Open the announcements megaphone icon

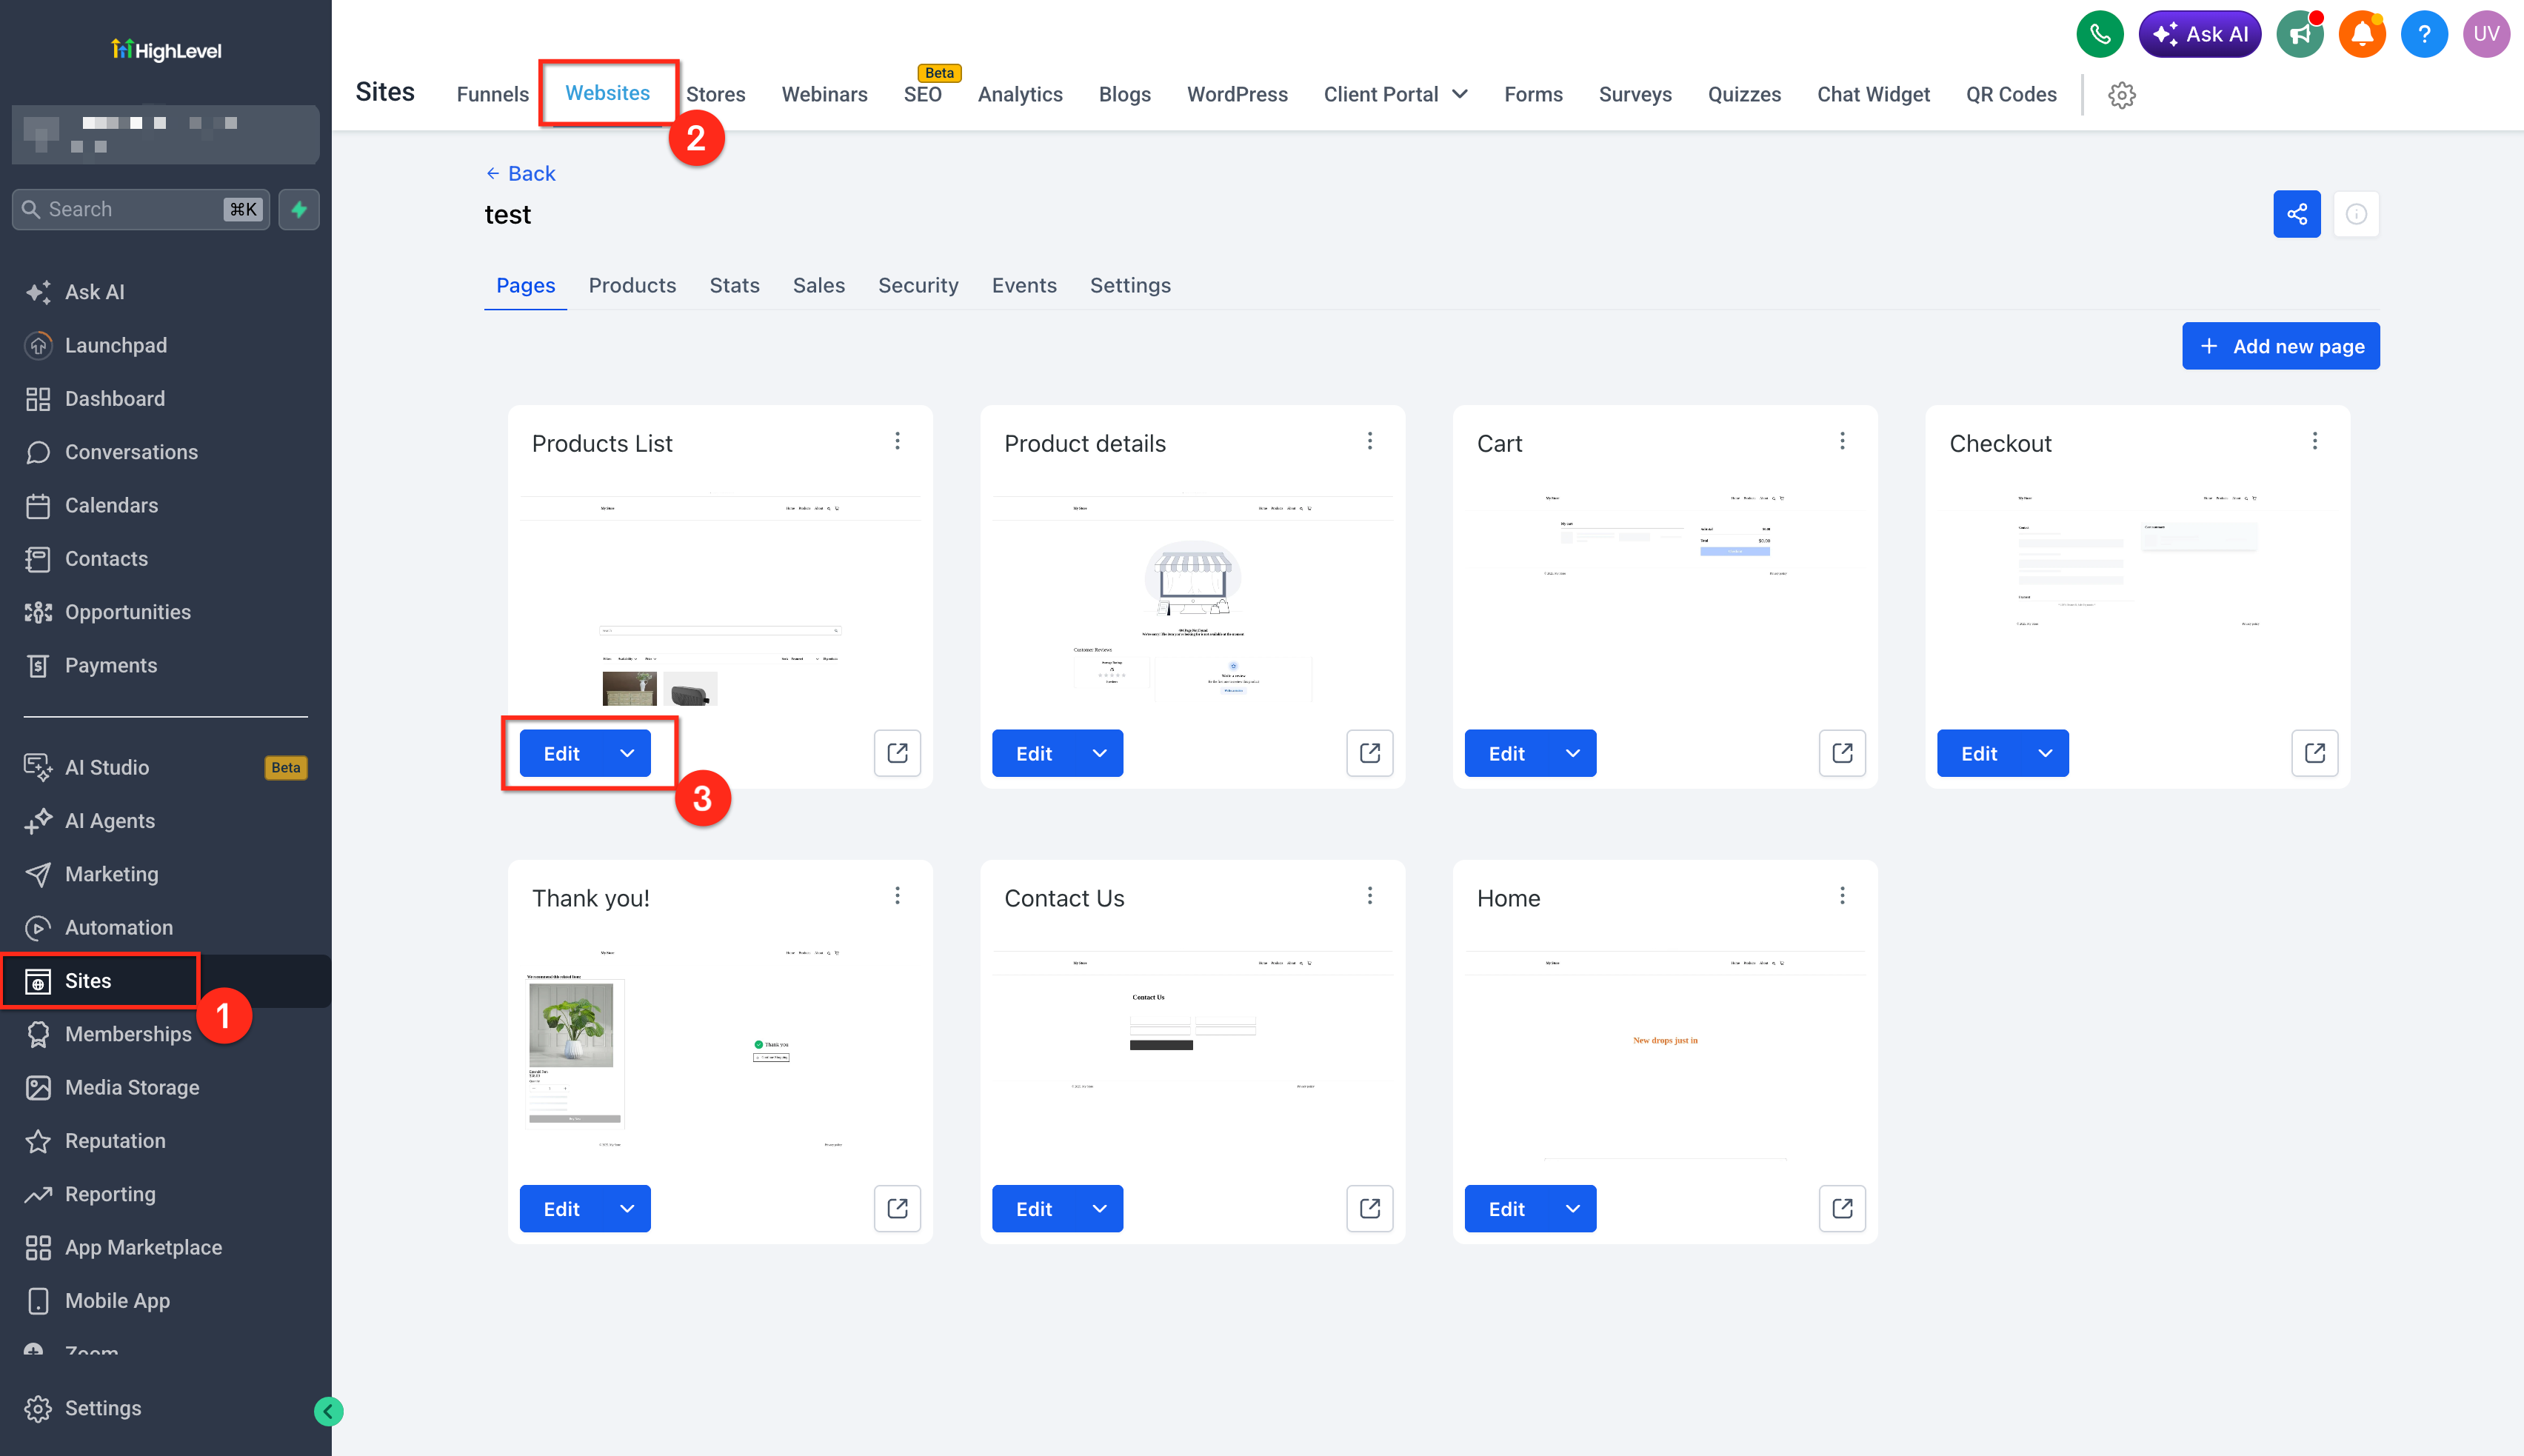(2300, 34)
